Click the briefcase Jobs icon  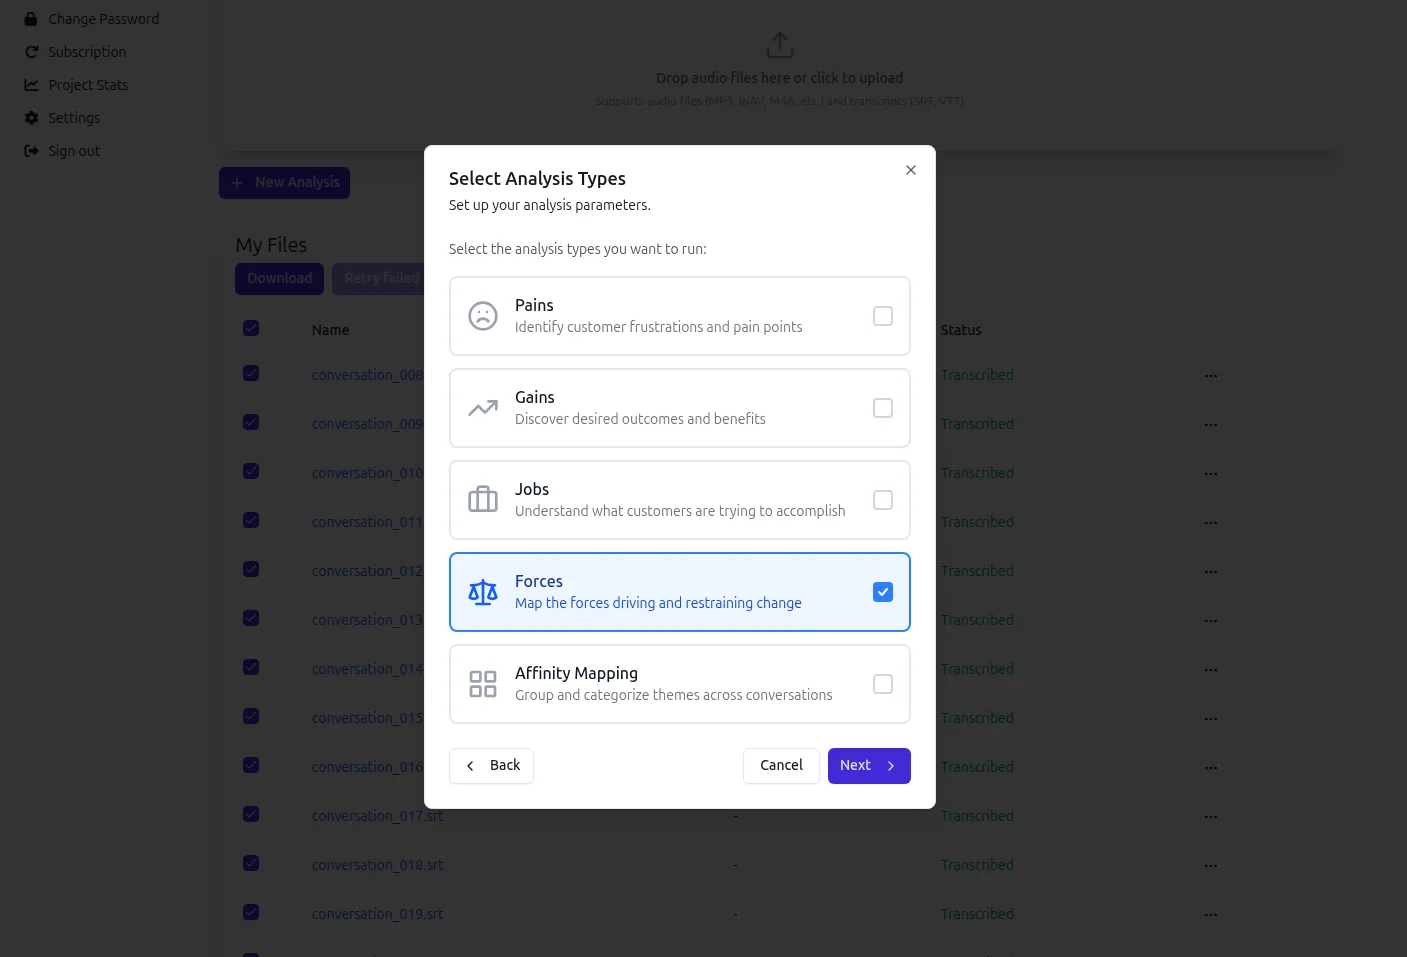click(x=483, y=500)
